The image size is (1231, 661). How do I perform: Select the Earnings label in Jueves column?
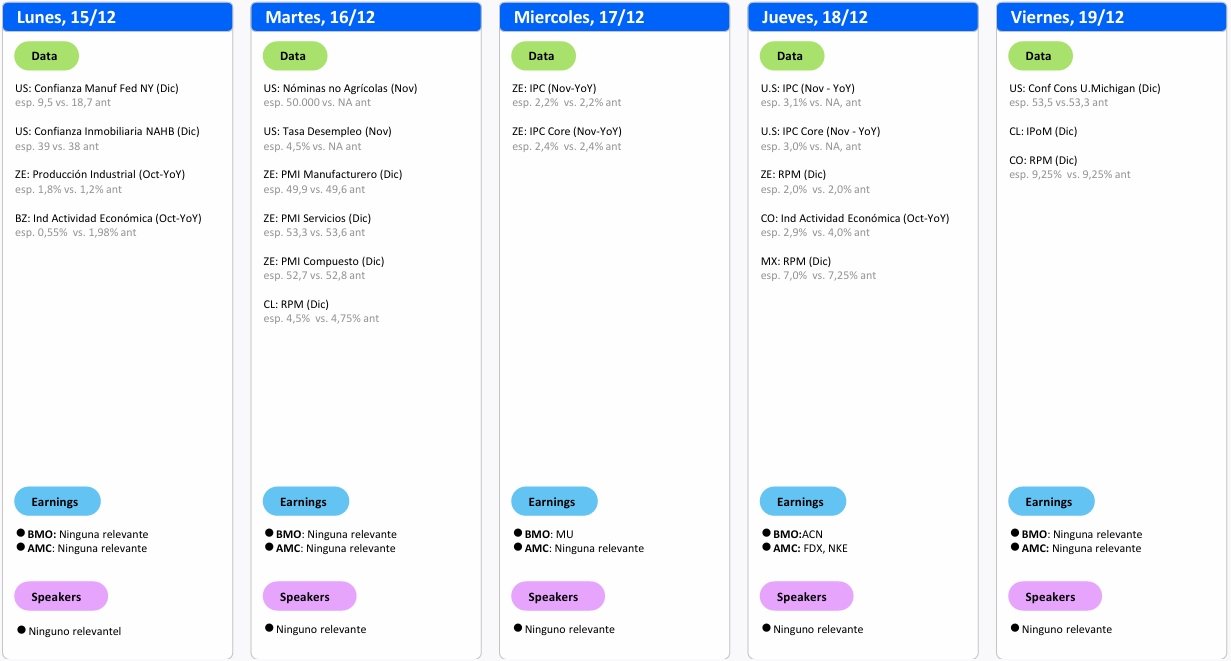(802, 502)
